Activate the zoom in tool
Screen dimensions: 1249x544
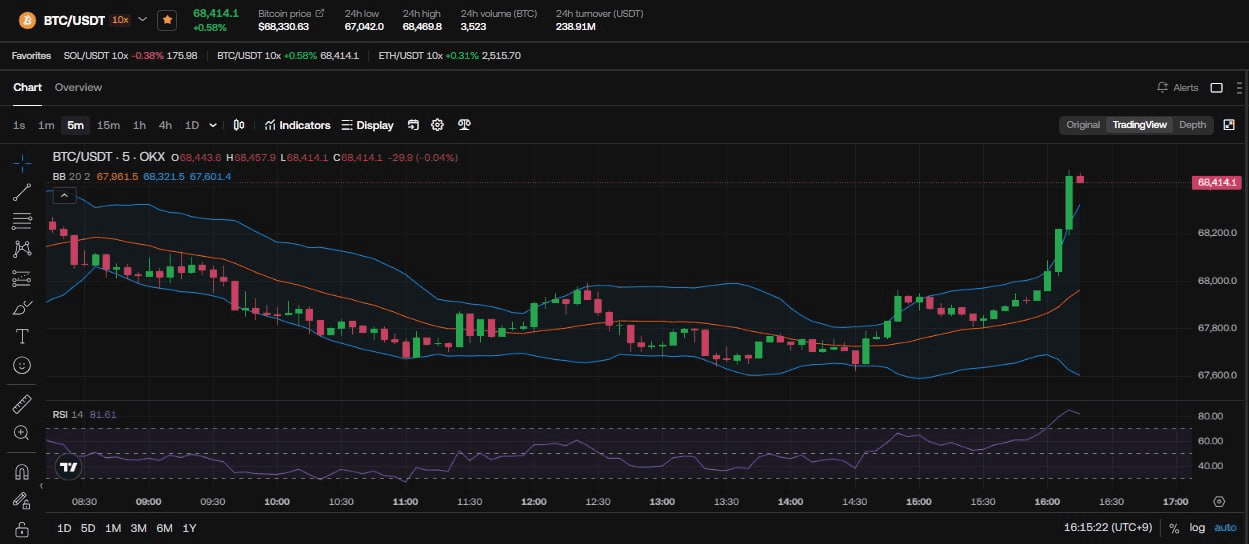22,433
